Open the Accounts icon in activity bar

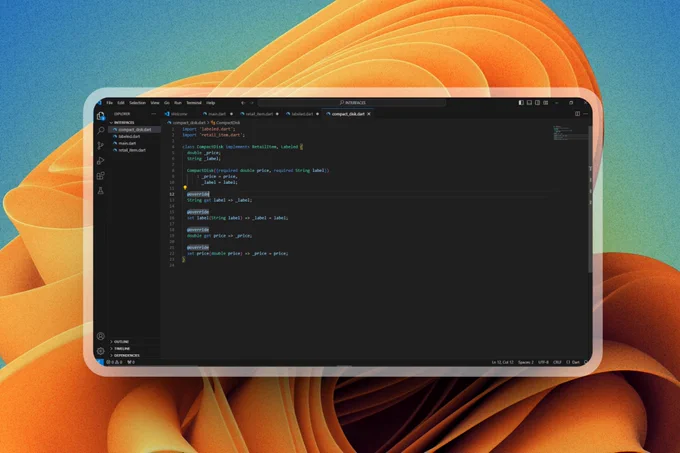tap(101, 336)
